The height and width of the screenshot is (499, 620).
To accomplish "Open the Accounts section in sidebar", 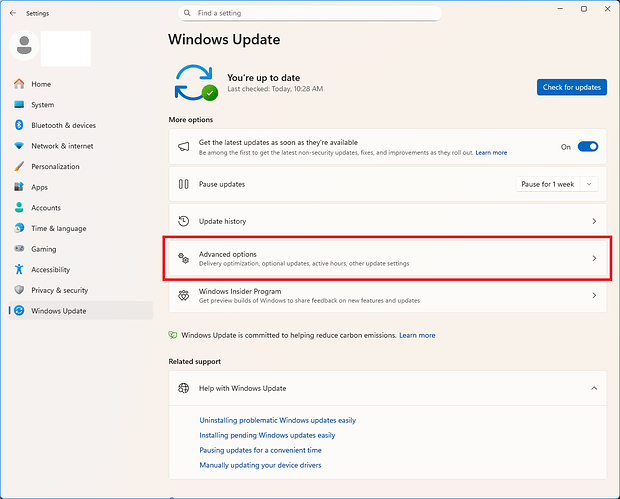I will point(46,208).
